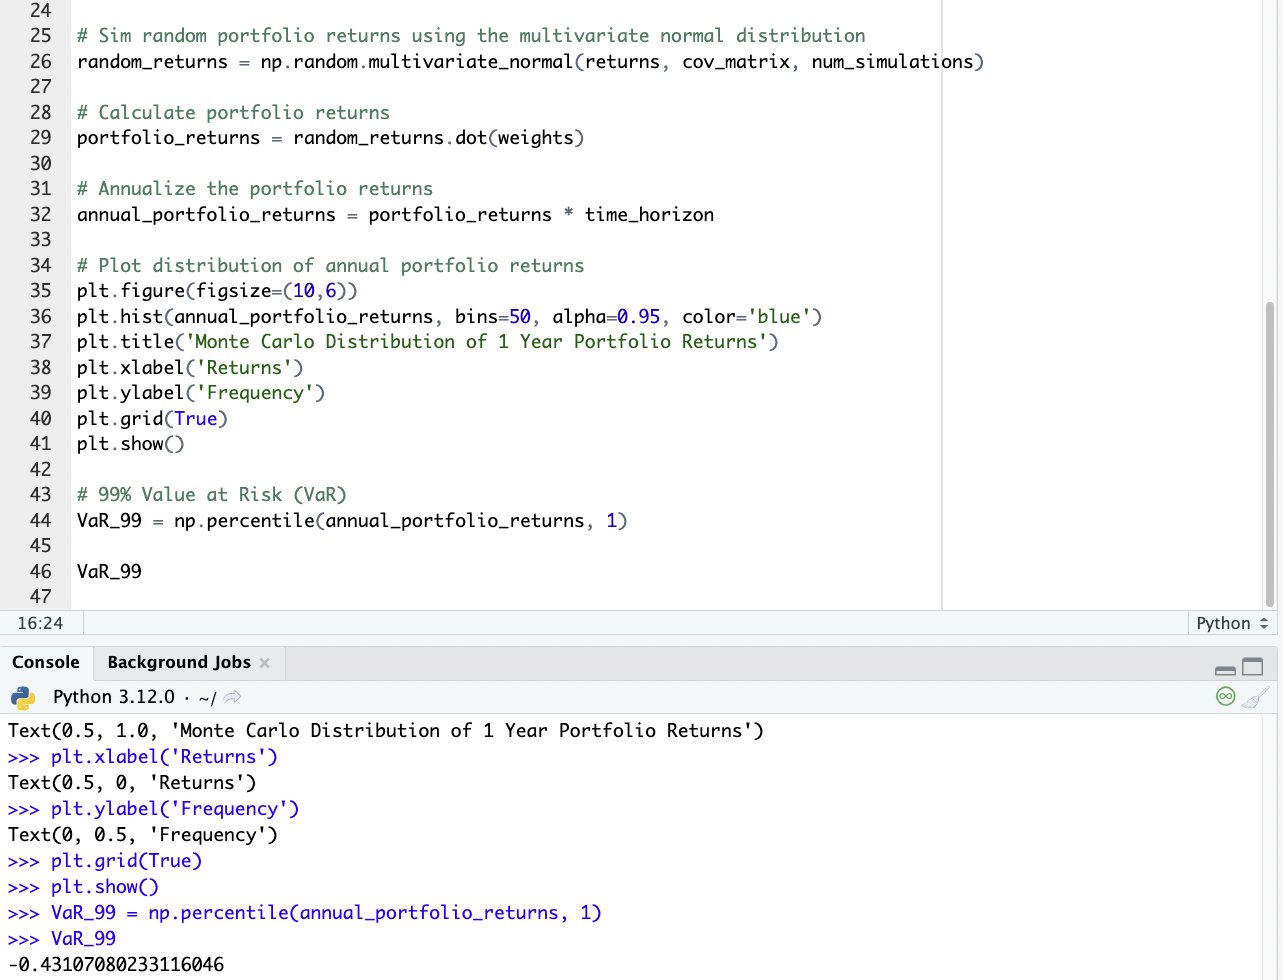Click plt.xlabel('Returns') in the editor
This screenshot has height=980, width=1283.
[190, 368]
